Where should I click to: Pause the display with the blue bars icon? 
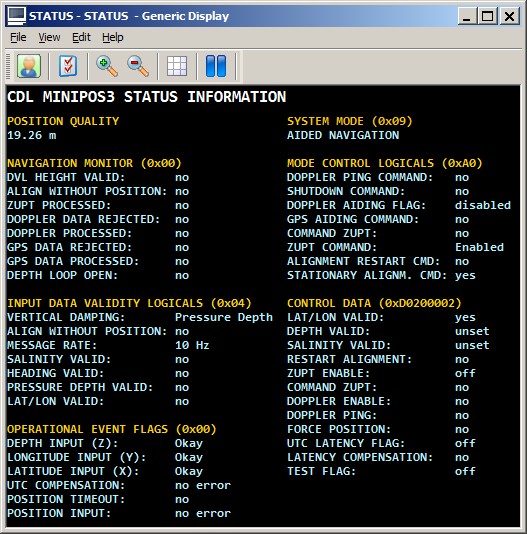[x=216, y=66]
